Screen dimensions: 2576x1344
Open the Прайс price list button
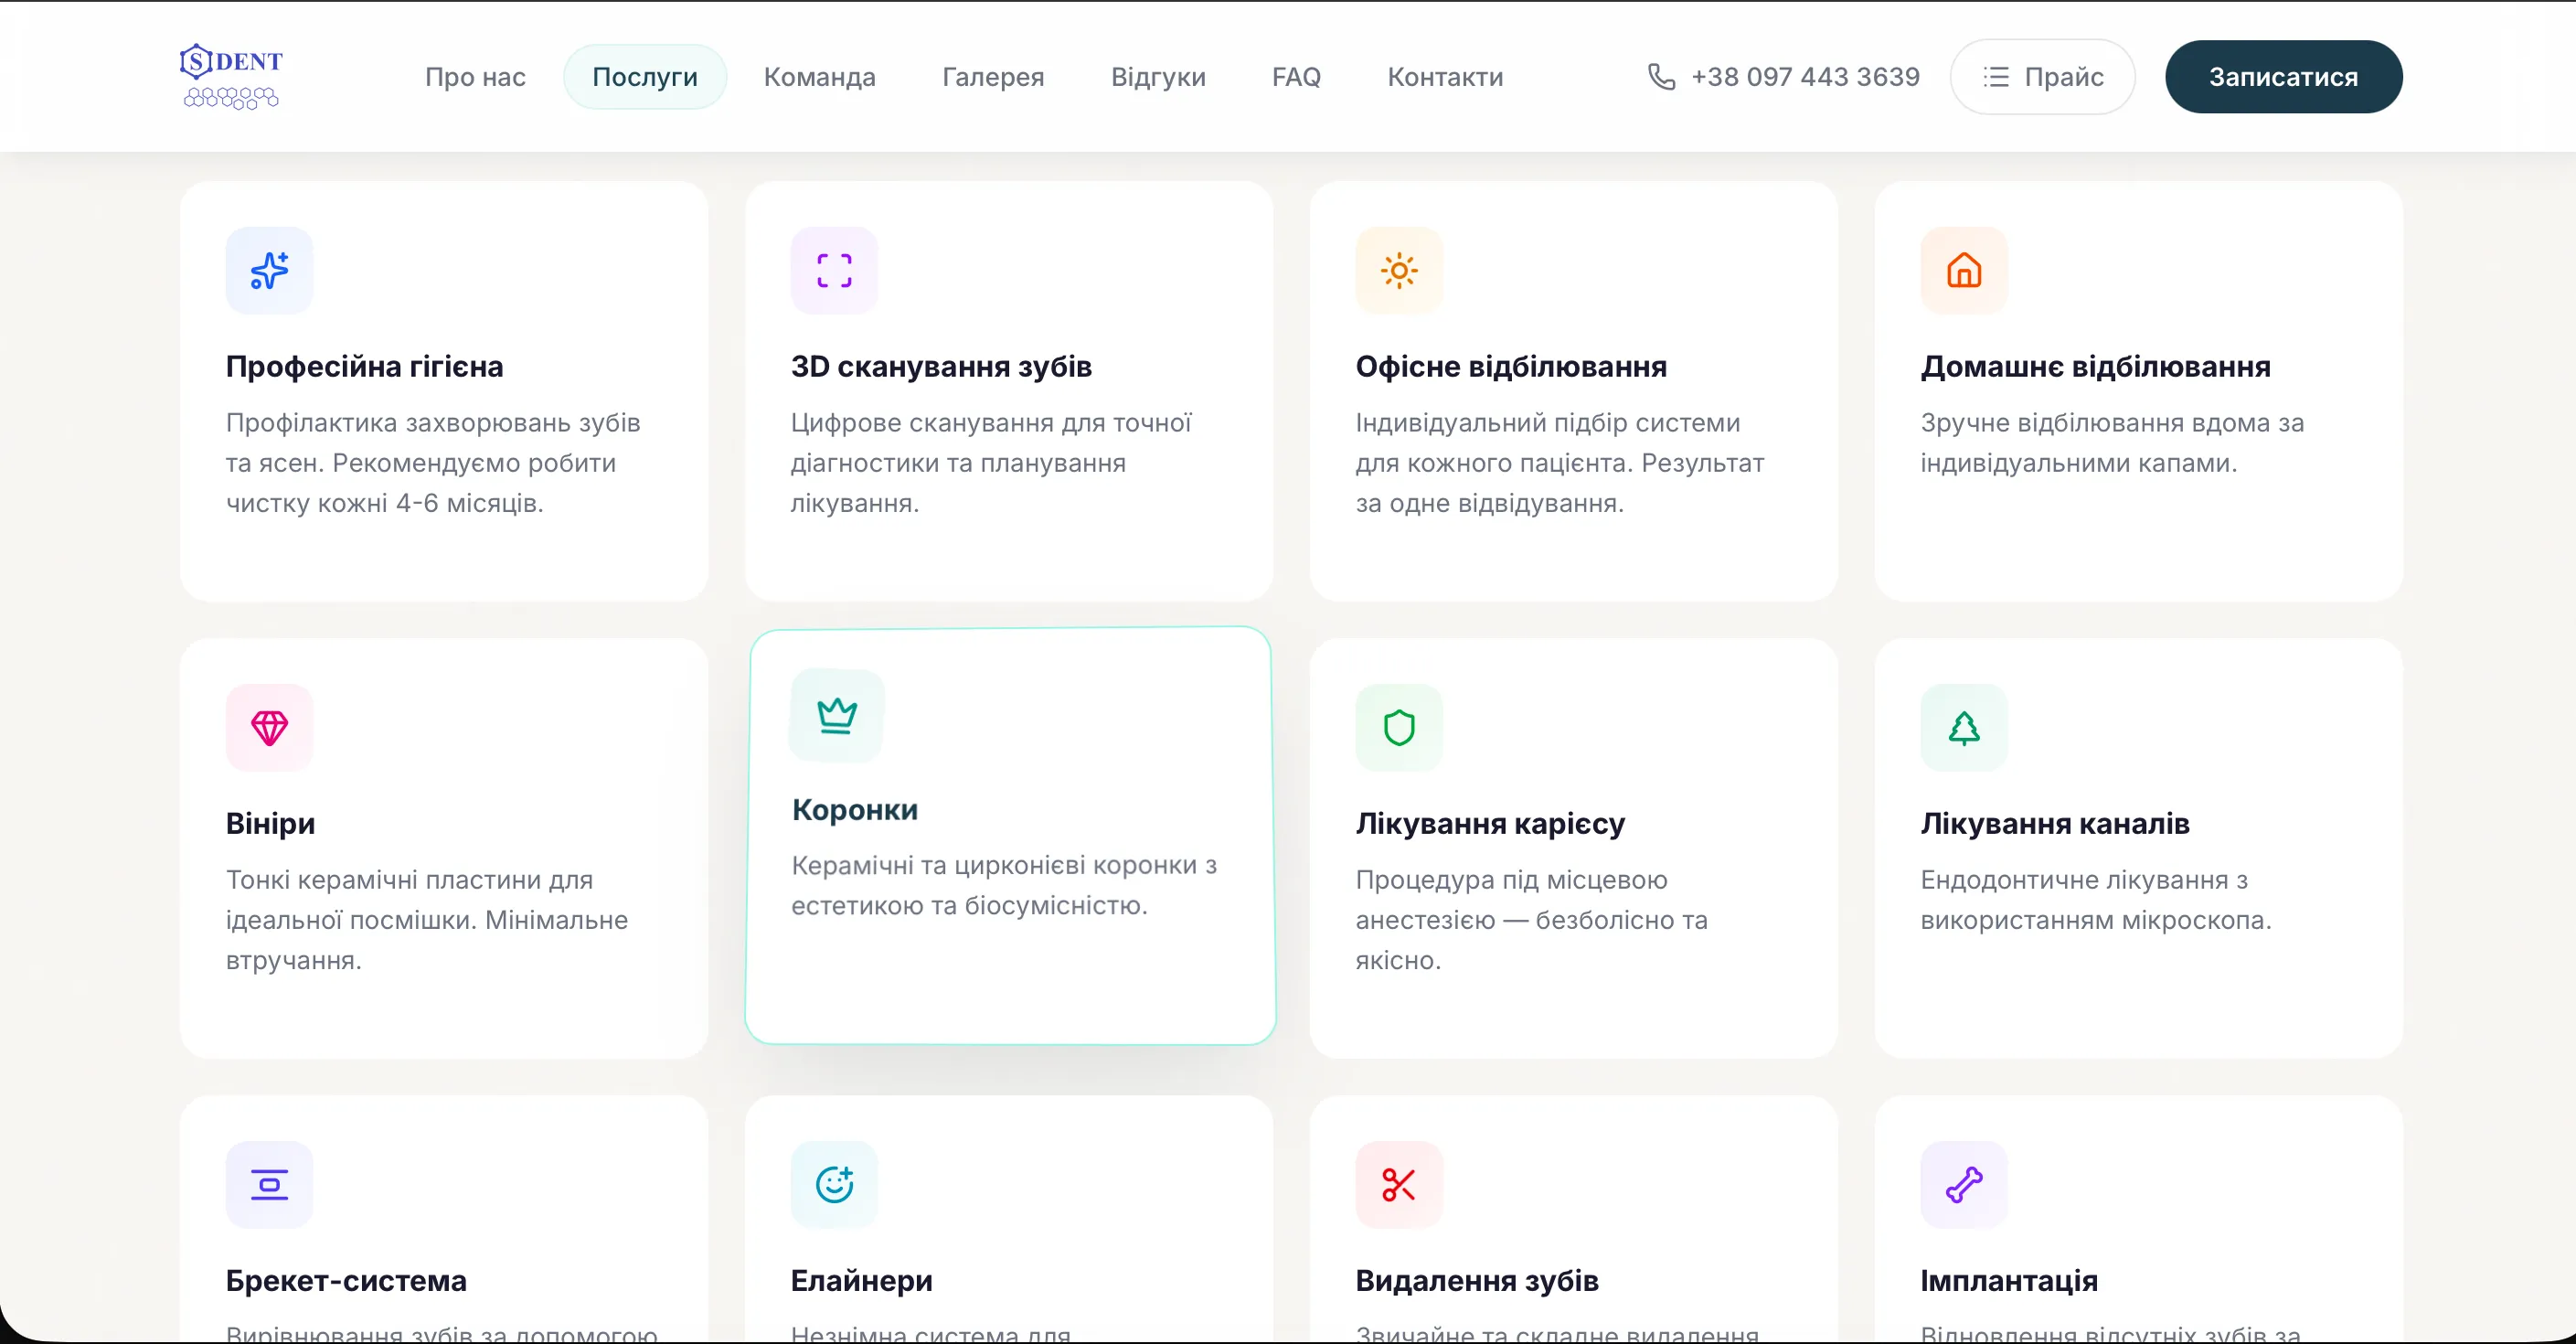pyautogui.click(x=2042, y=77)
